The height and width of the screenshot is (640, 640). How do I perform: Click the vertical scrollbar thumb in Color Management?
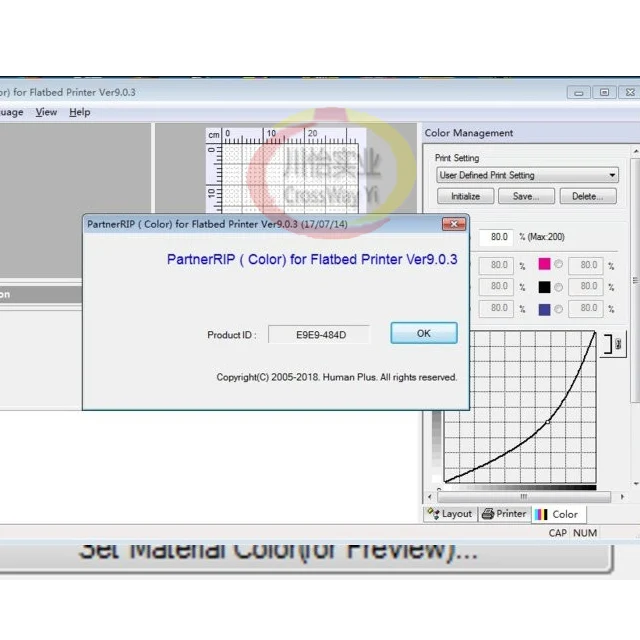point(635,280)
